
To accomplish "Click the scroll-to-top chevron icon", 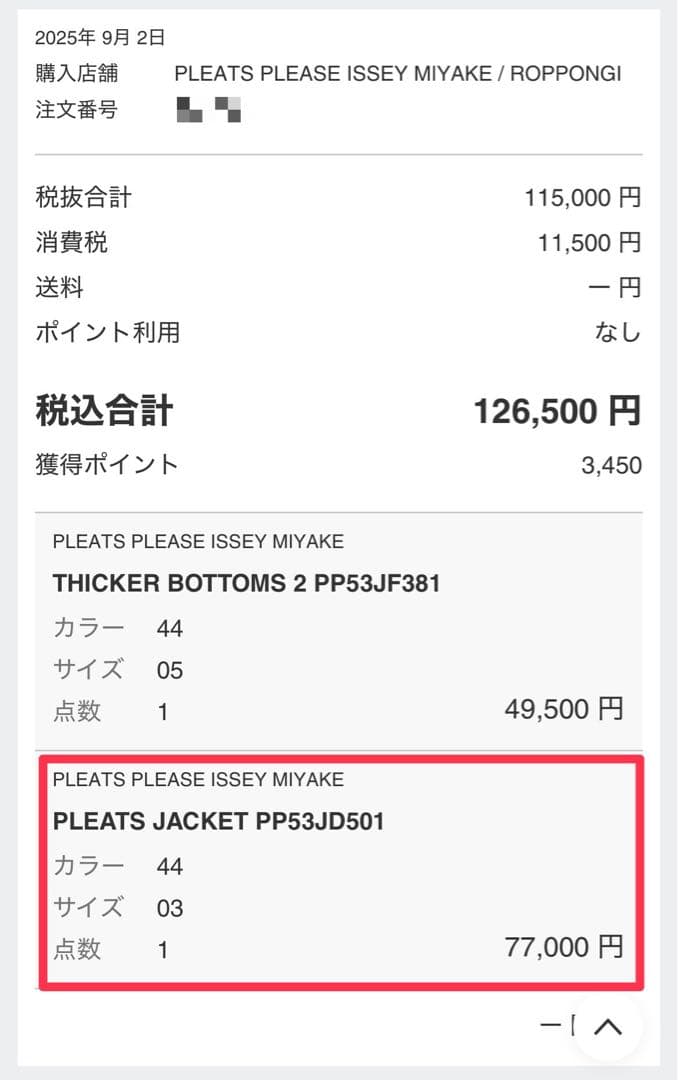I will (x=606, y=1027).
